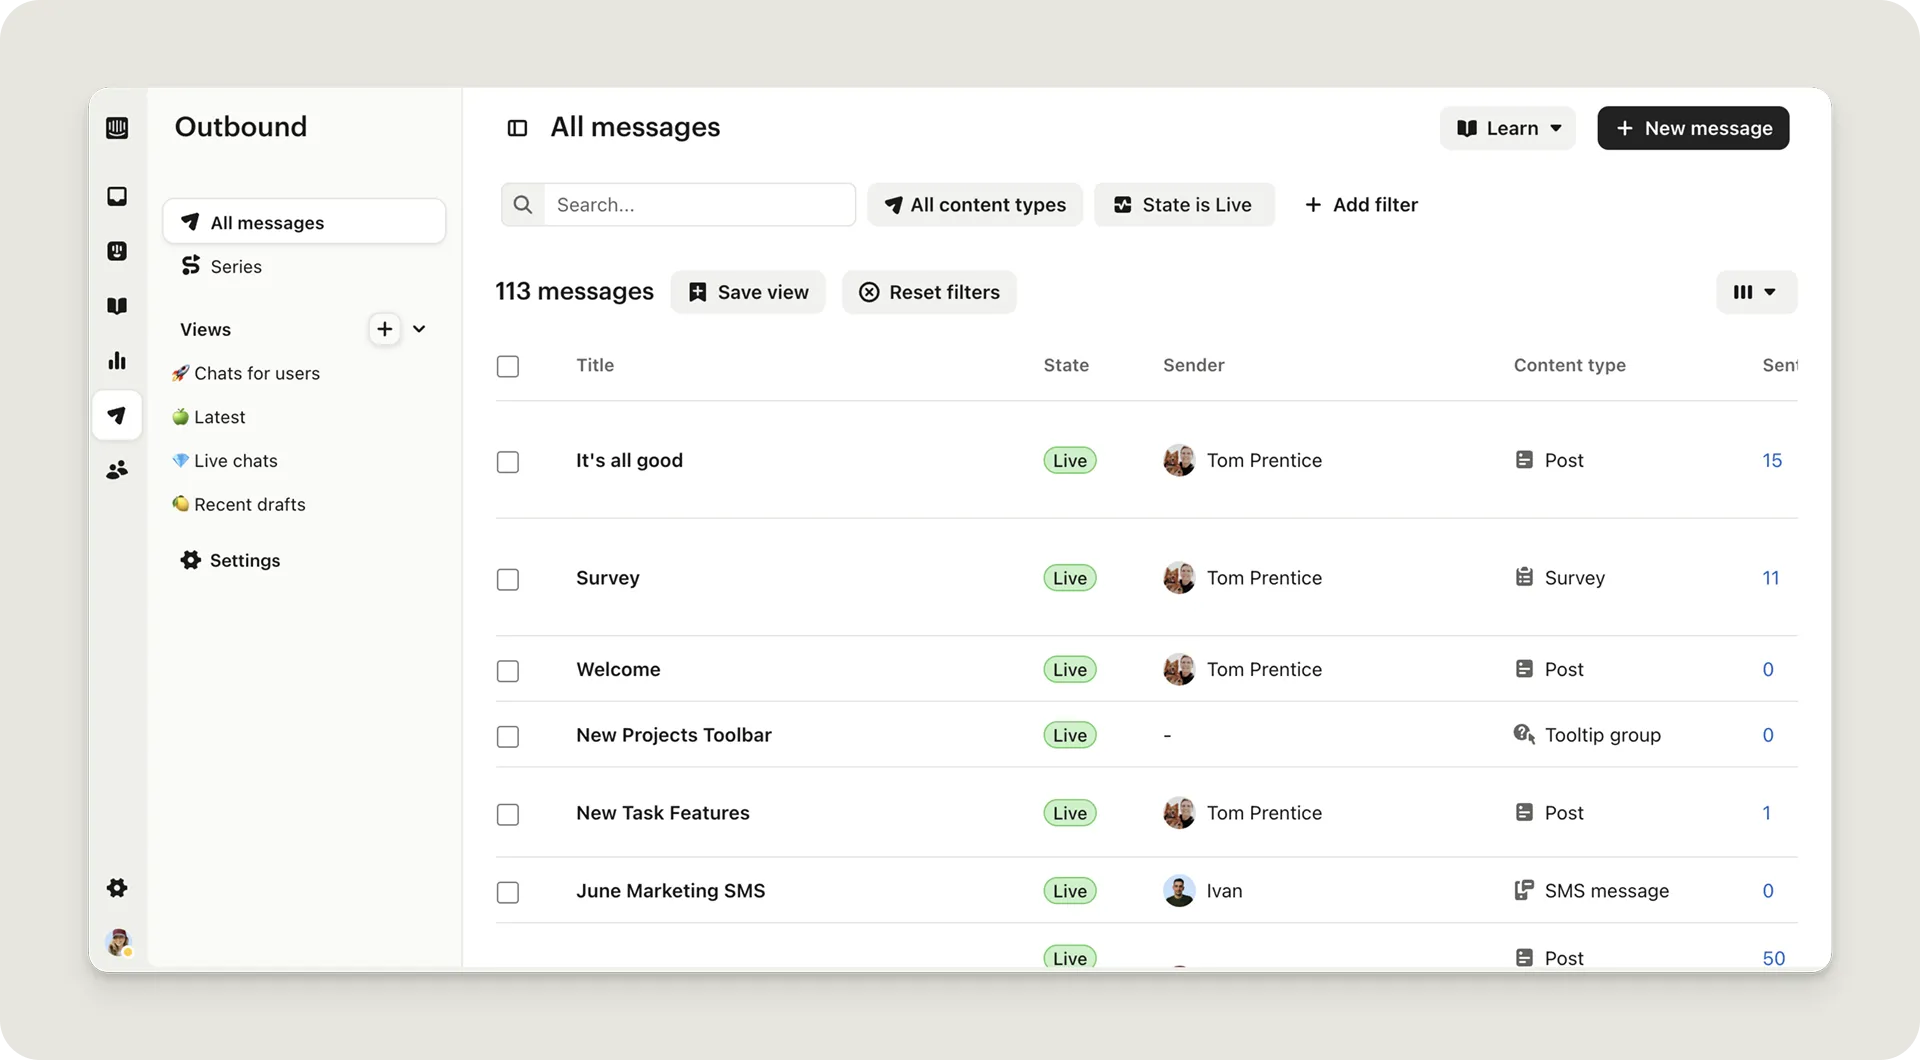The width and height of the screenshot is (1920, 1060).
Task: Go to Series in the sidebar
Action: [x=236, y=267]
